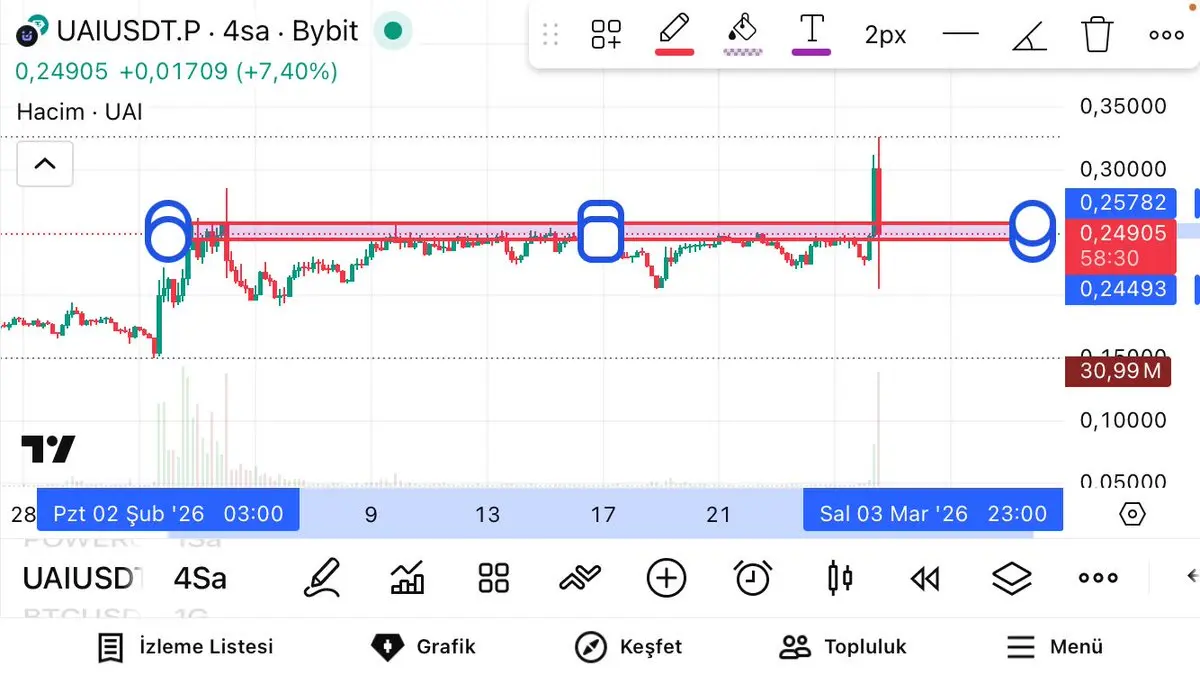Open time axis settings hexagon icon

tap(1132, 514)
